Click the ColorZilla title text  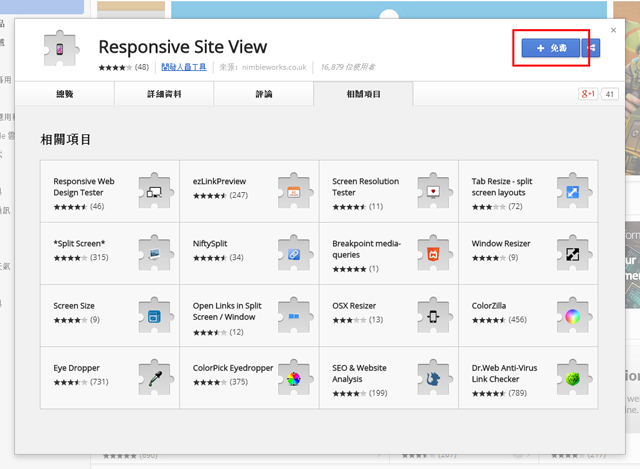489,306
